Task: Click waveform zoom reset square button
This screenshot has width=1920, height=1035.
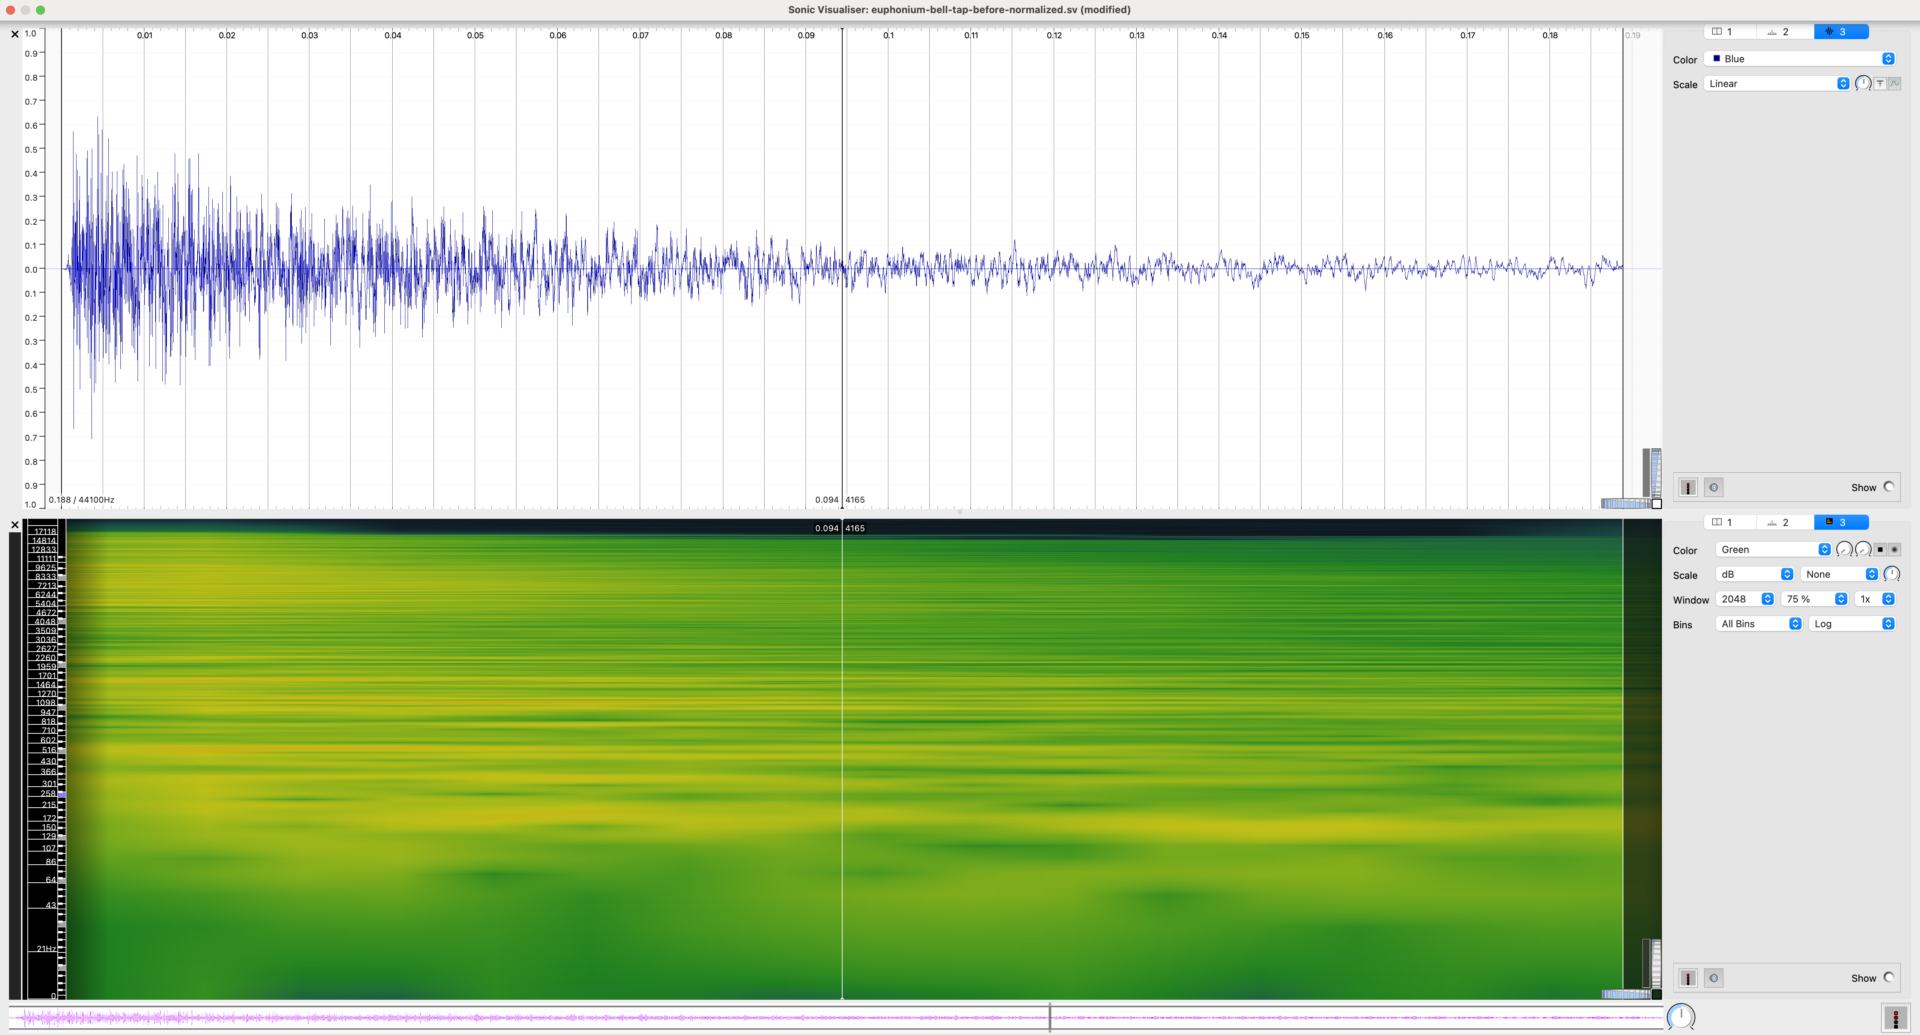Action: coord(1656,504)
